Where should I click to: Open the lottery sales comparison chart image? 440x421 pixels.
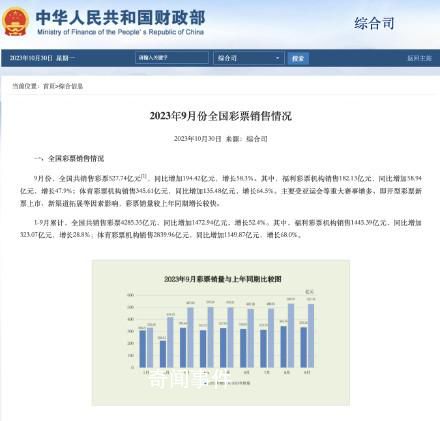coord(221,333)
